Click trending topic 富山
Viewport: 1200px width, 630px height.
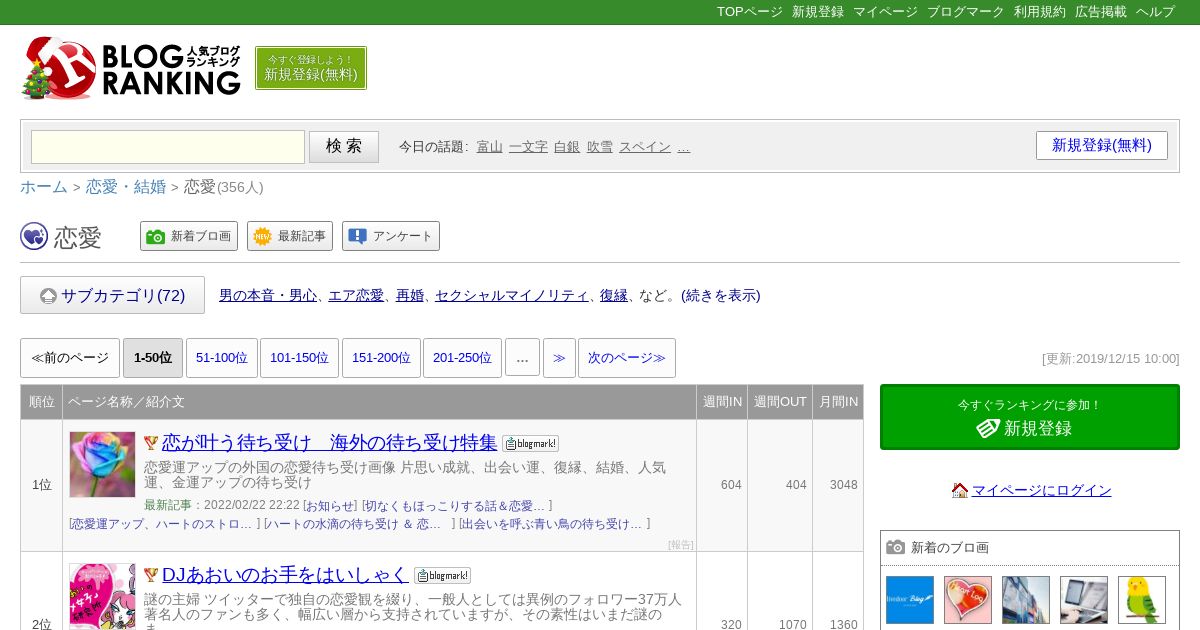point(489,146)
